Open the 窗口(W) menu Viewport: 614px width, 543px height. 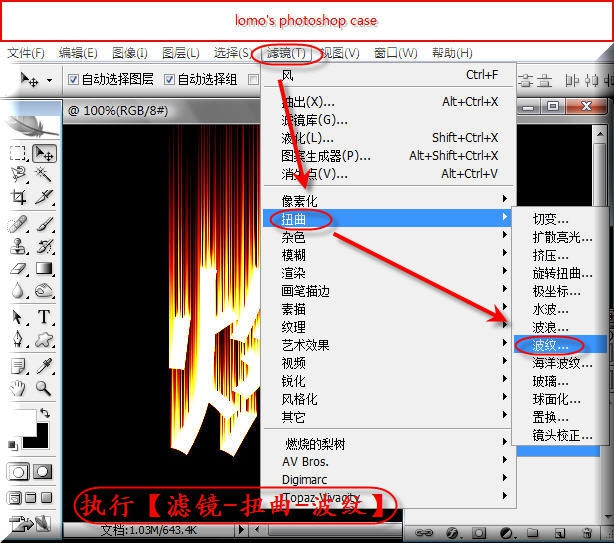point(396,53)
